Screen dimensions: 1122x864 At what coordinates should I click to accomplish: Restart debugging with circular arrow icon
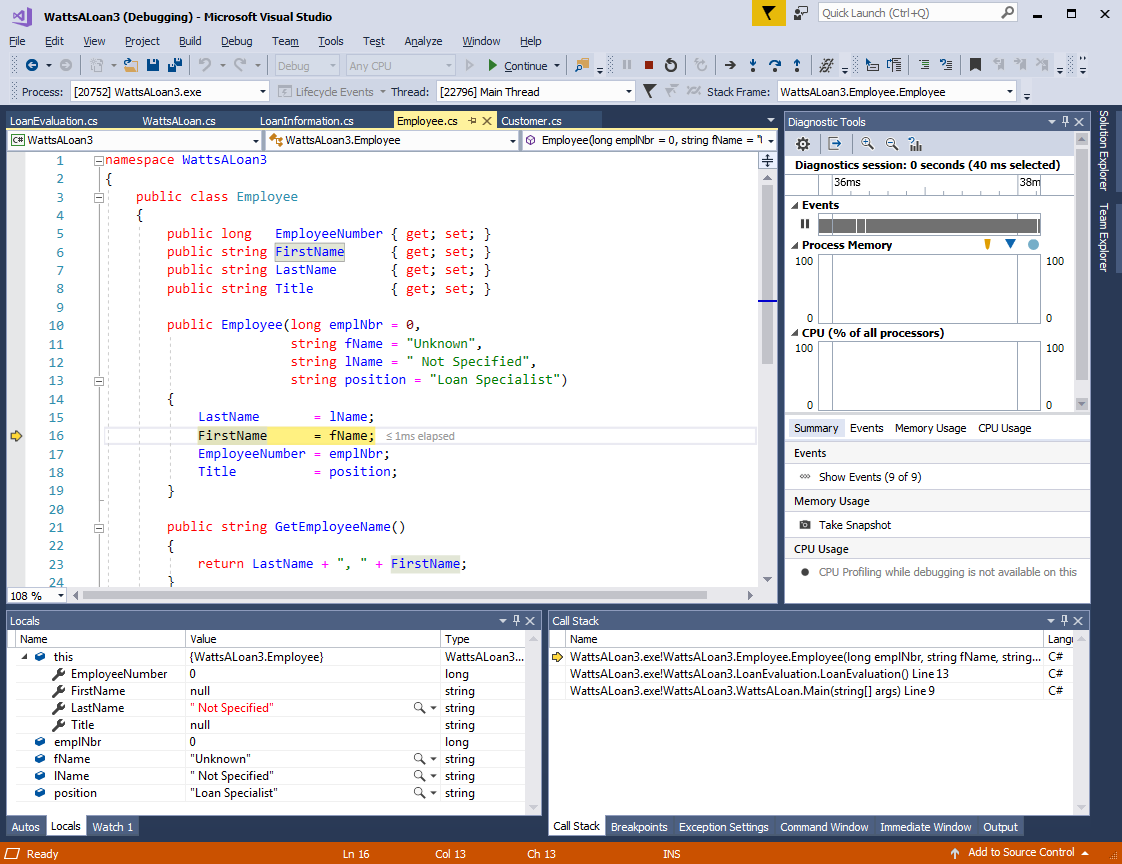pyautogui.click(x=670, y=65)
